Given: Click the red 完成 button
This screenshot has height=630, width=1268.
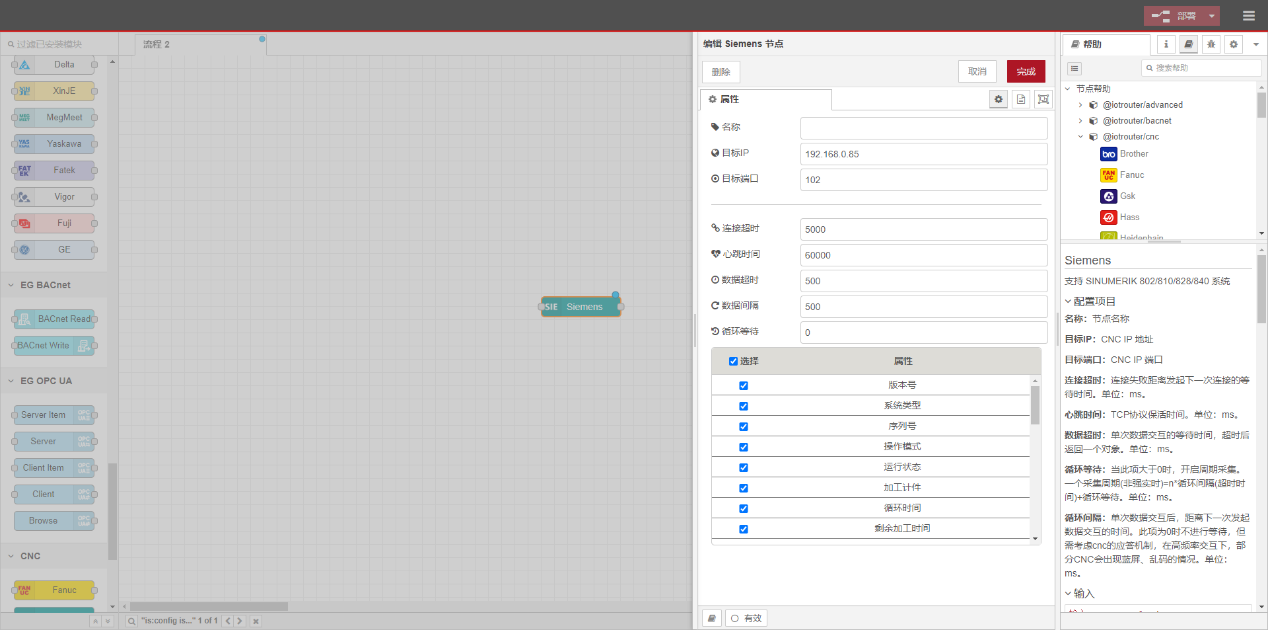Looking at the screenshot, I should click(x=1025, y=71).
